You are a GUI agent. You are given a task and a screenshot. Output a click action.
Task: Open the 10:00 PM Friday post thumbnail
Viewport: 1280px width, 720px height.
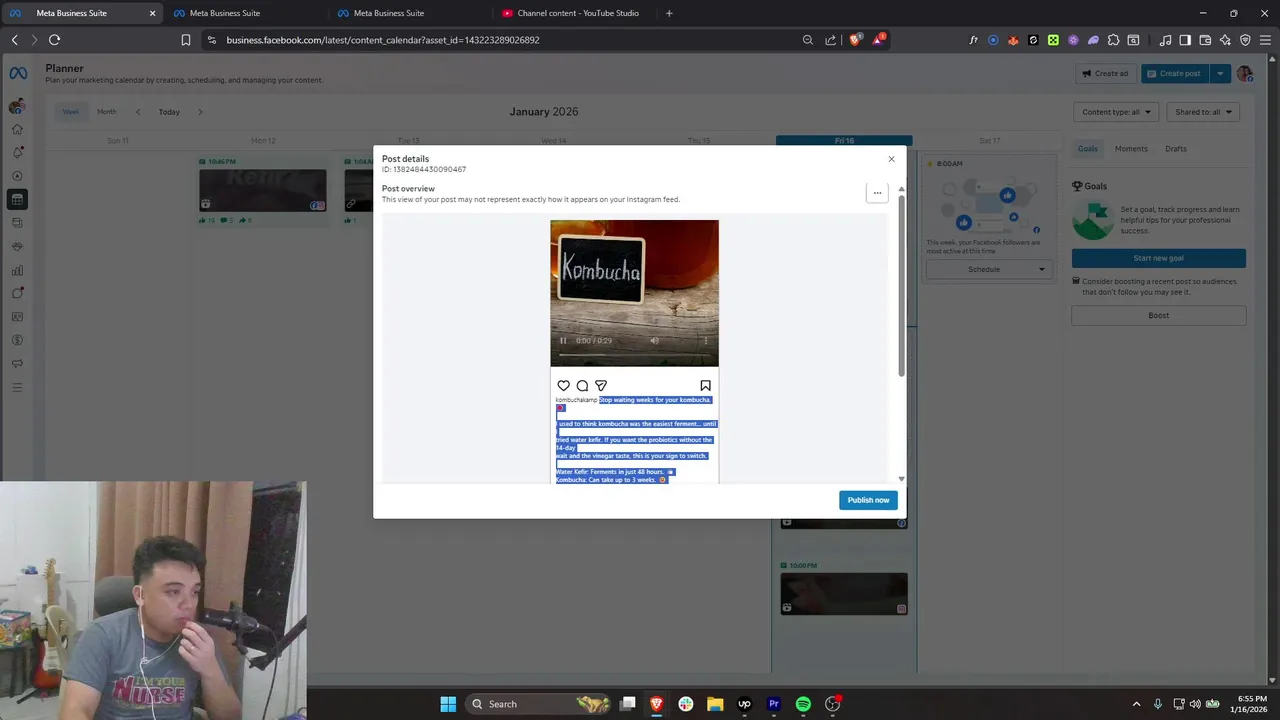pyautogui.click(x=844, y=594)
